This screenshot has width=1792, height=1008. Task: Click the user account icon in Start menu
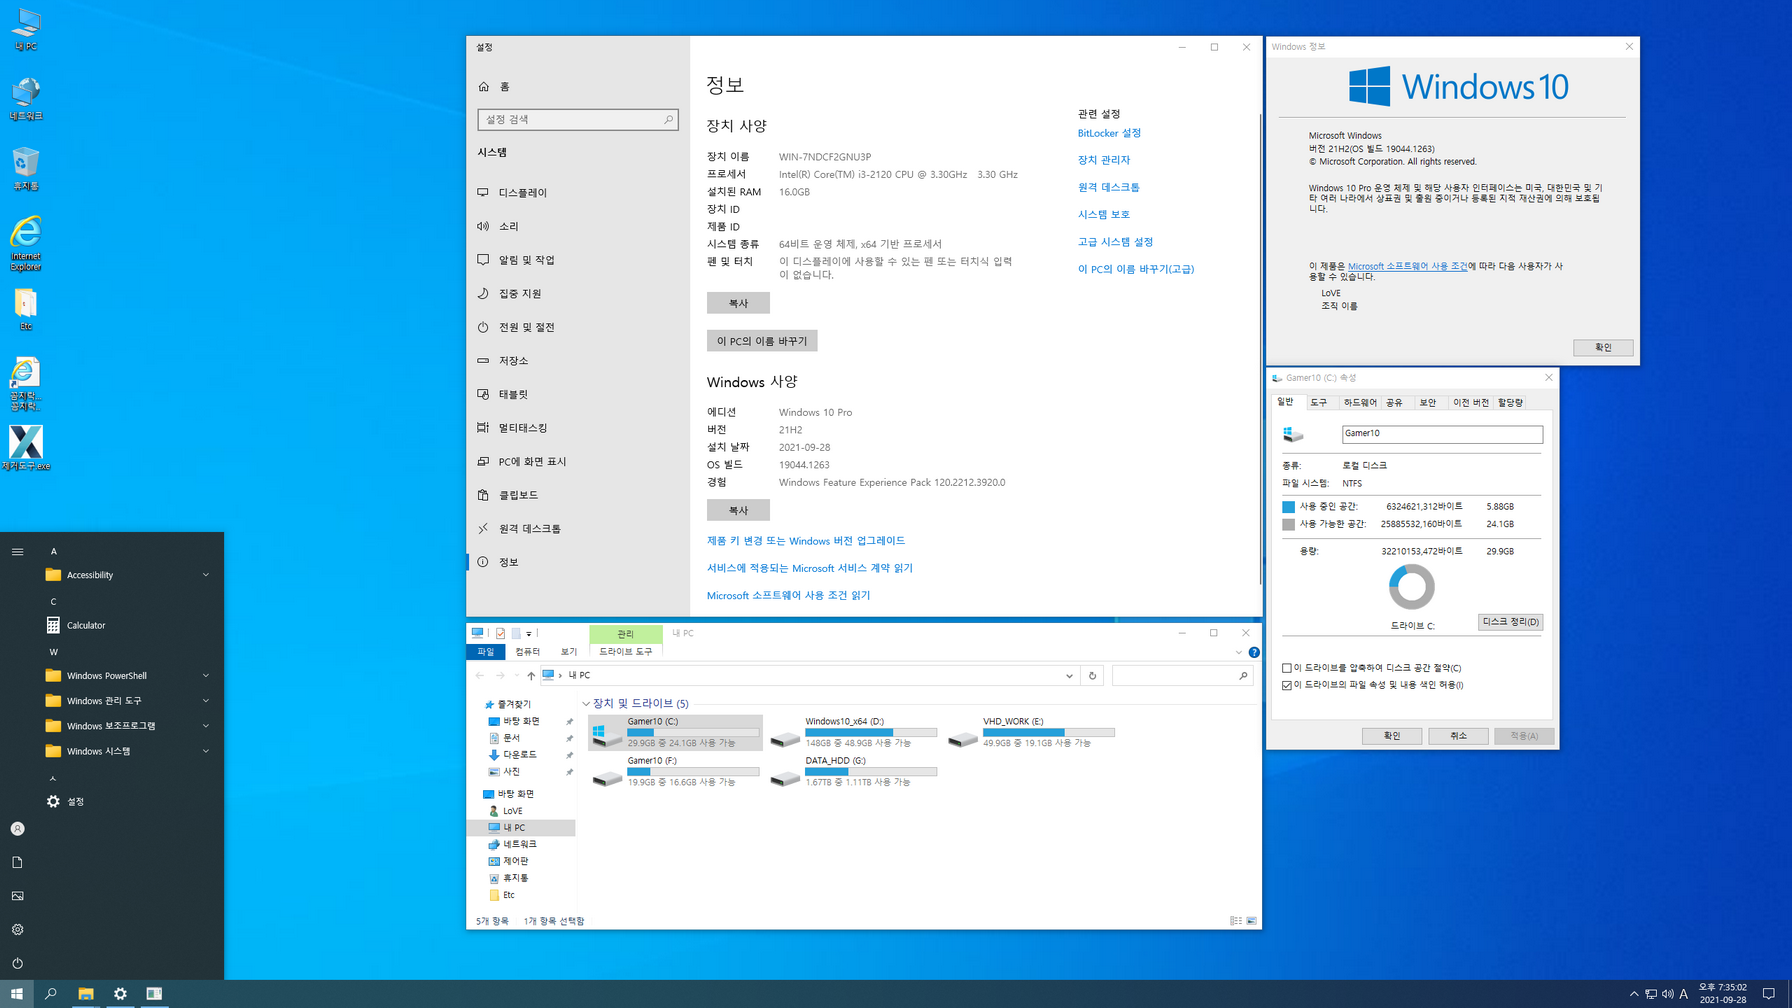17,829
